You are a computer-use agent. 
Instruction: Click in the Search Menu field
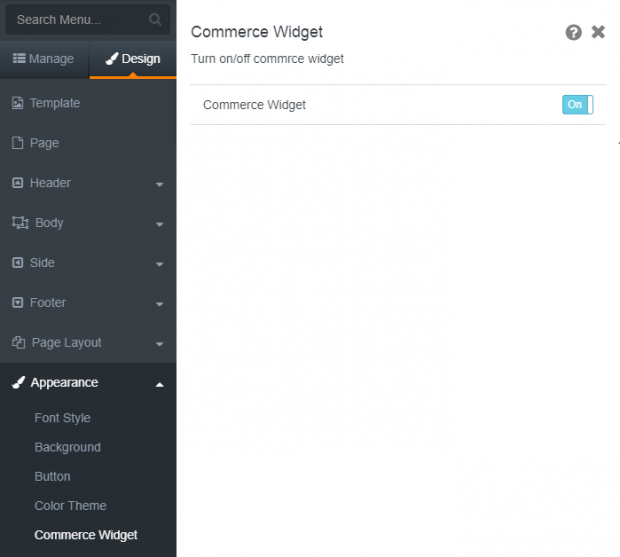pos(87,19)
